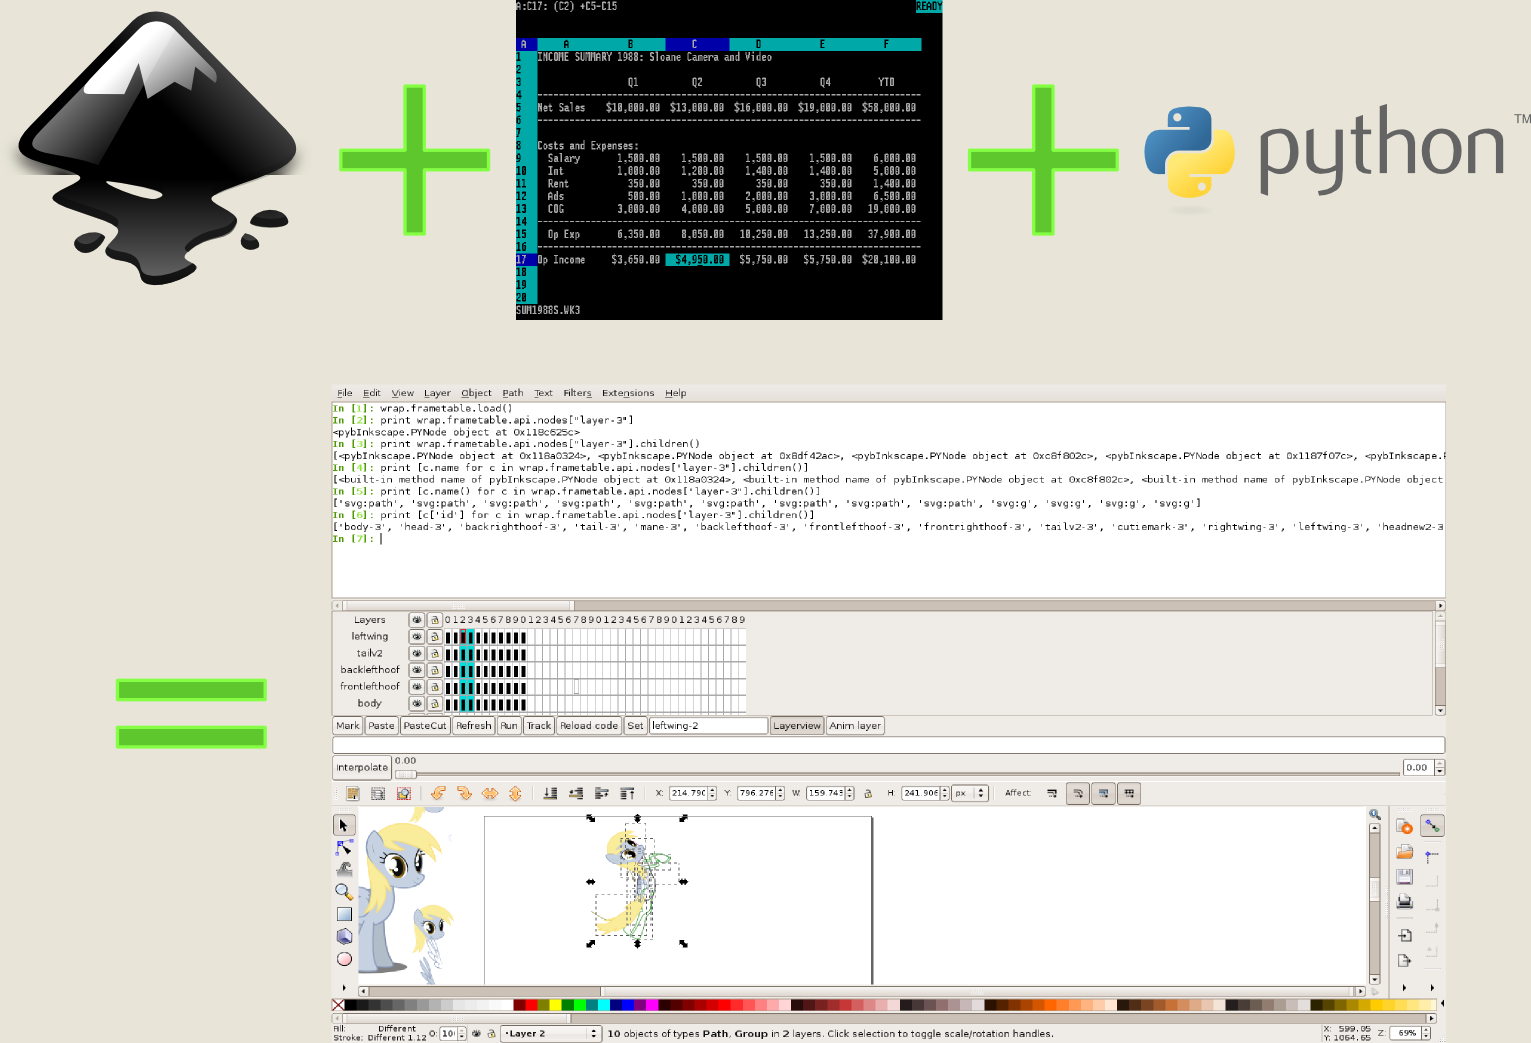1531x1043 pixels.
Task: Expand more commands arrow in right bar
Action: (x=1405, y=988)
